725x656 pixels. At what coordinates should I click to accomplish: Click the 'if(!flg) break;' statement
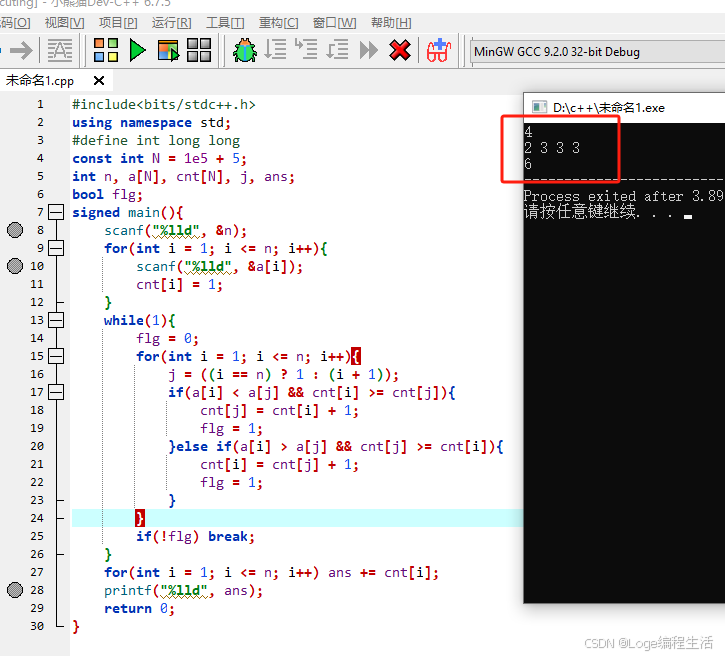pyautogui.click(x=195, y=536)
